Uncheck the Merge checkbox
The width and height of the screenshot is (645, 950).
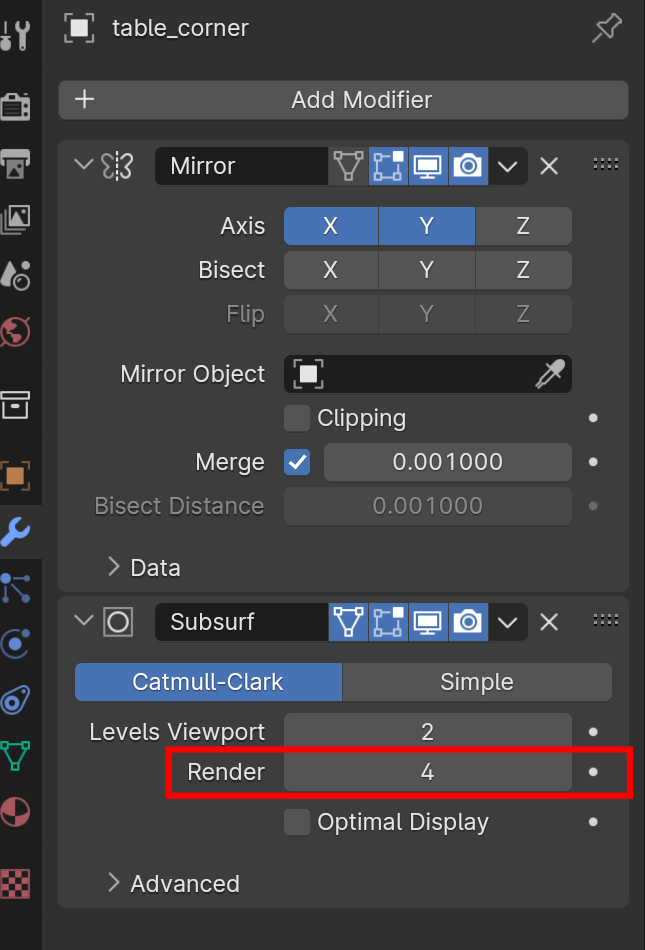pyautogui.click(x=297, y=462)
